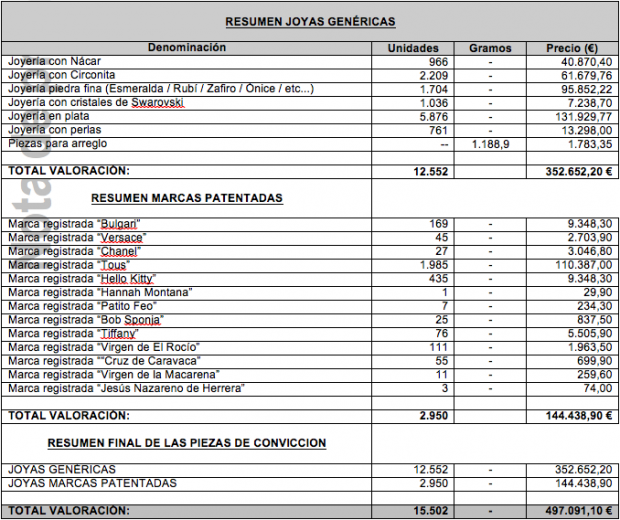
Task: Click the 'JOYAS MARCAS PATENTADAS' row label
Action: 93,483
